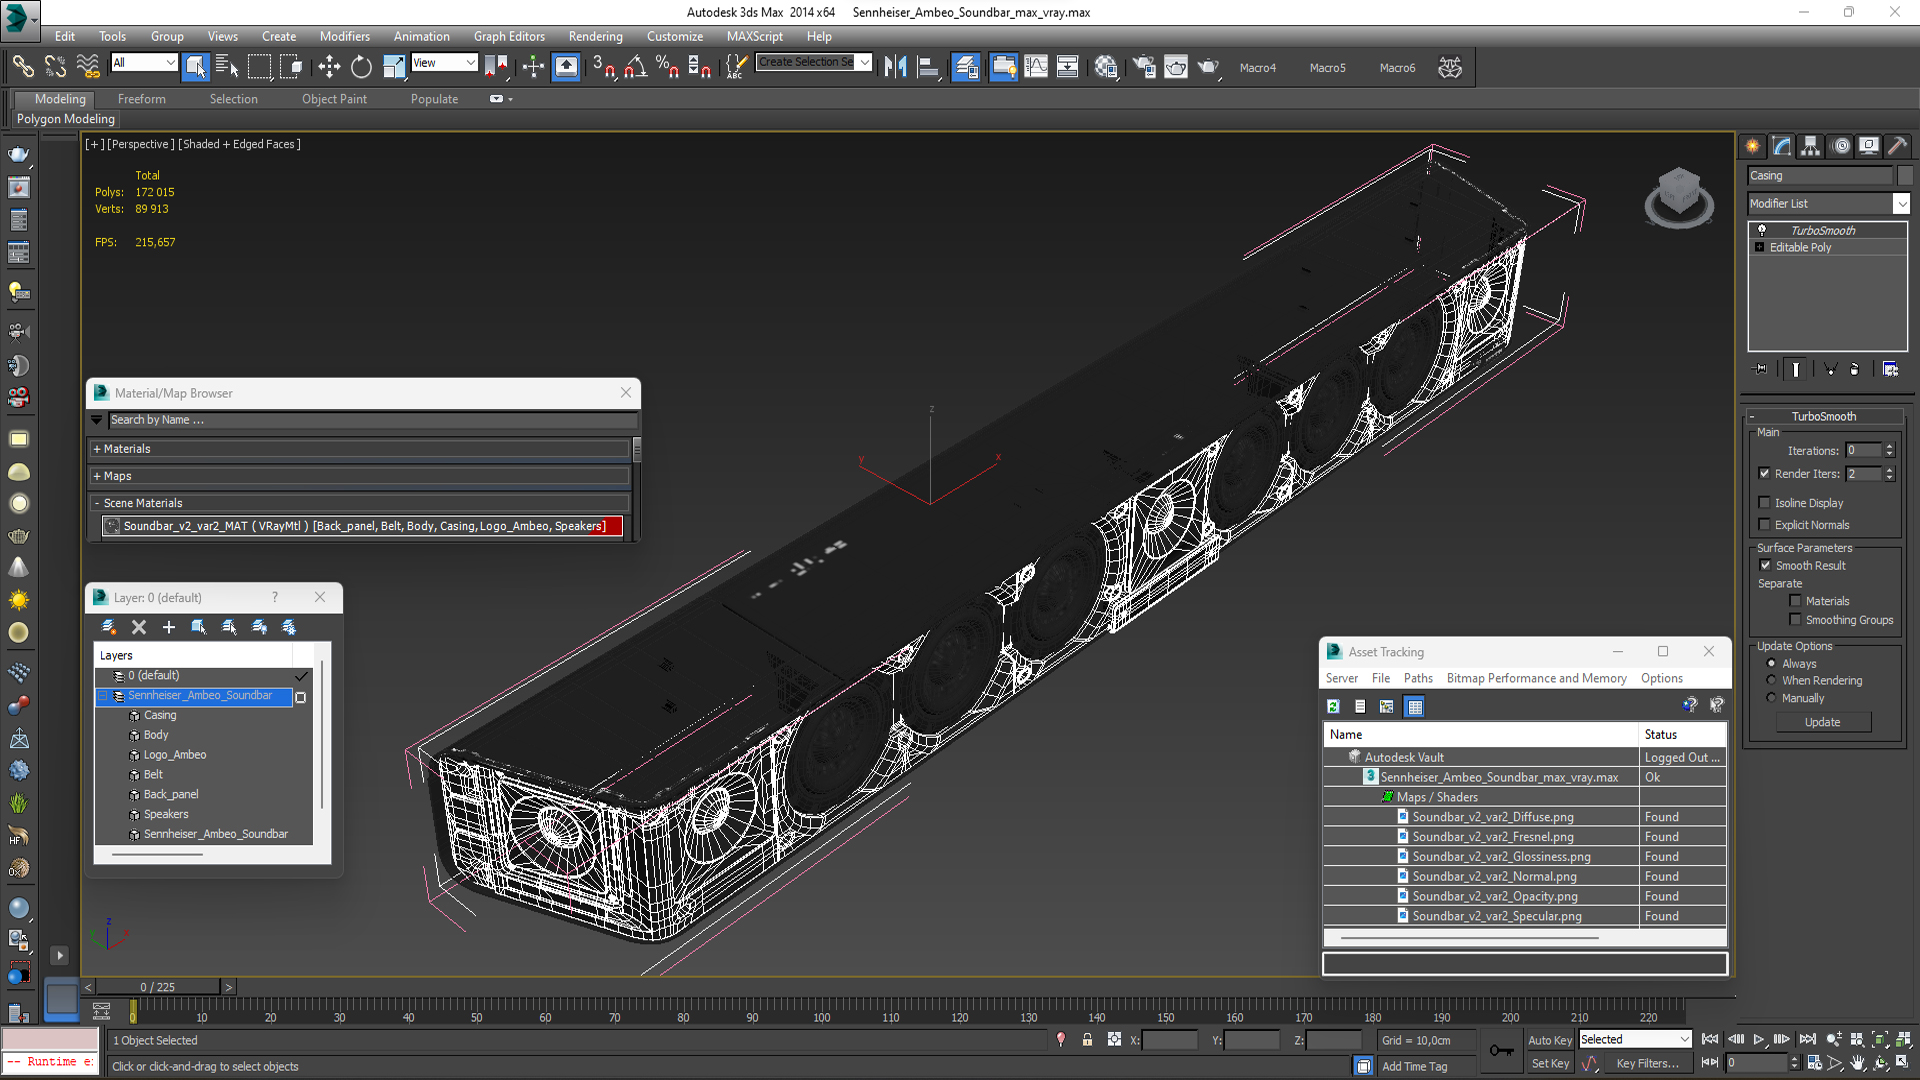Click the Set Key button
The height and width of the screenshot is (1080, 1920).
[1550, 1064]
